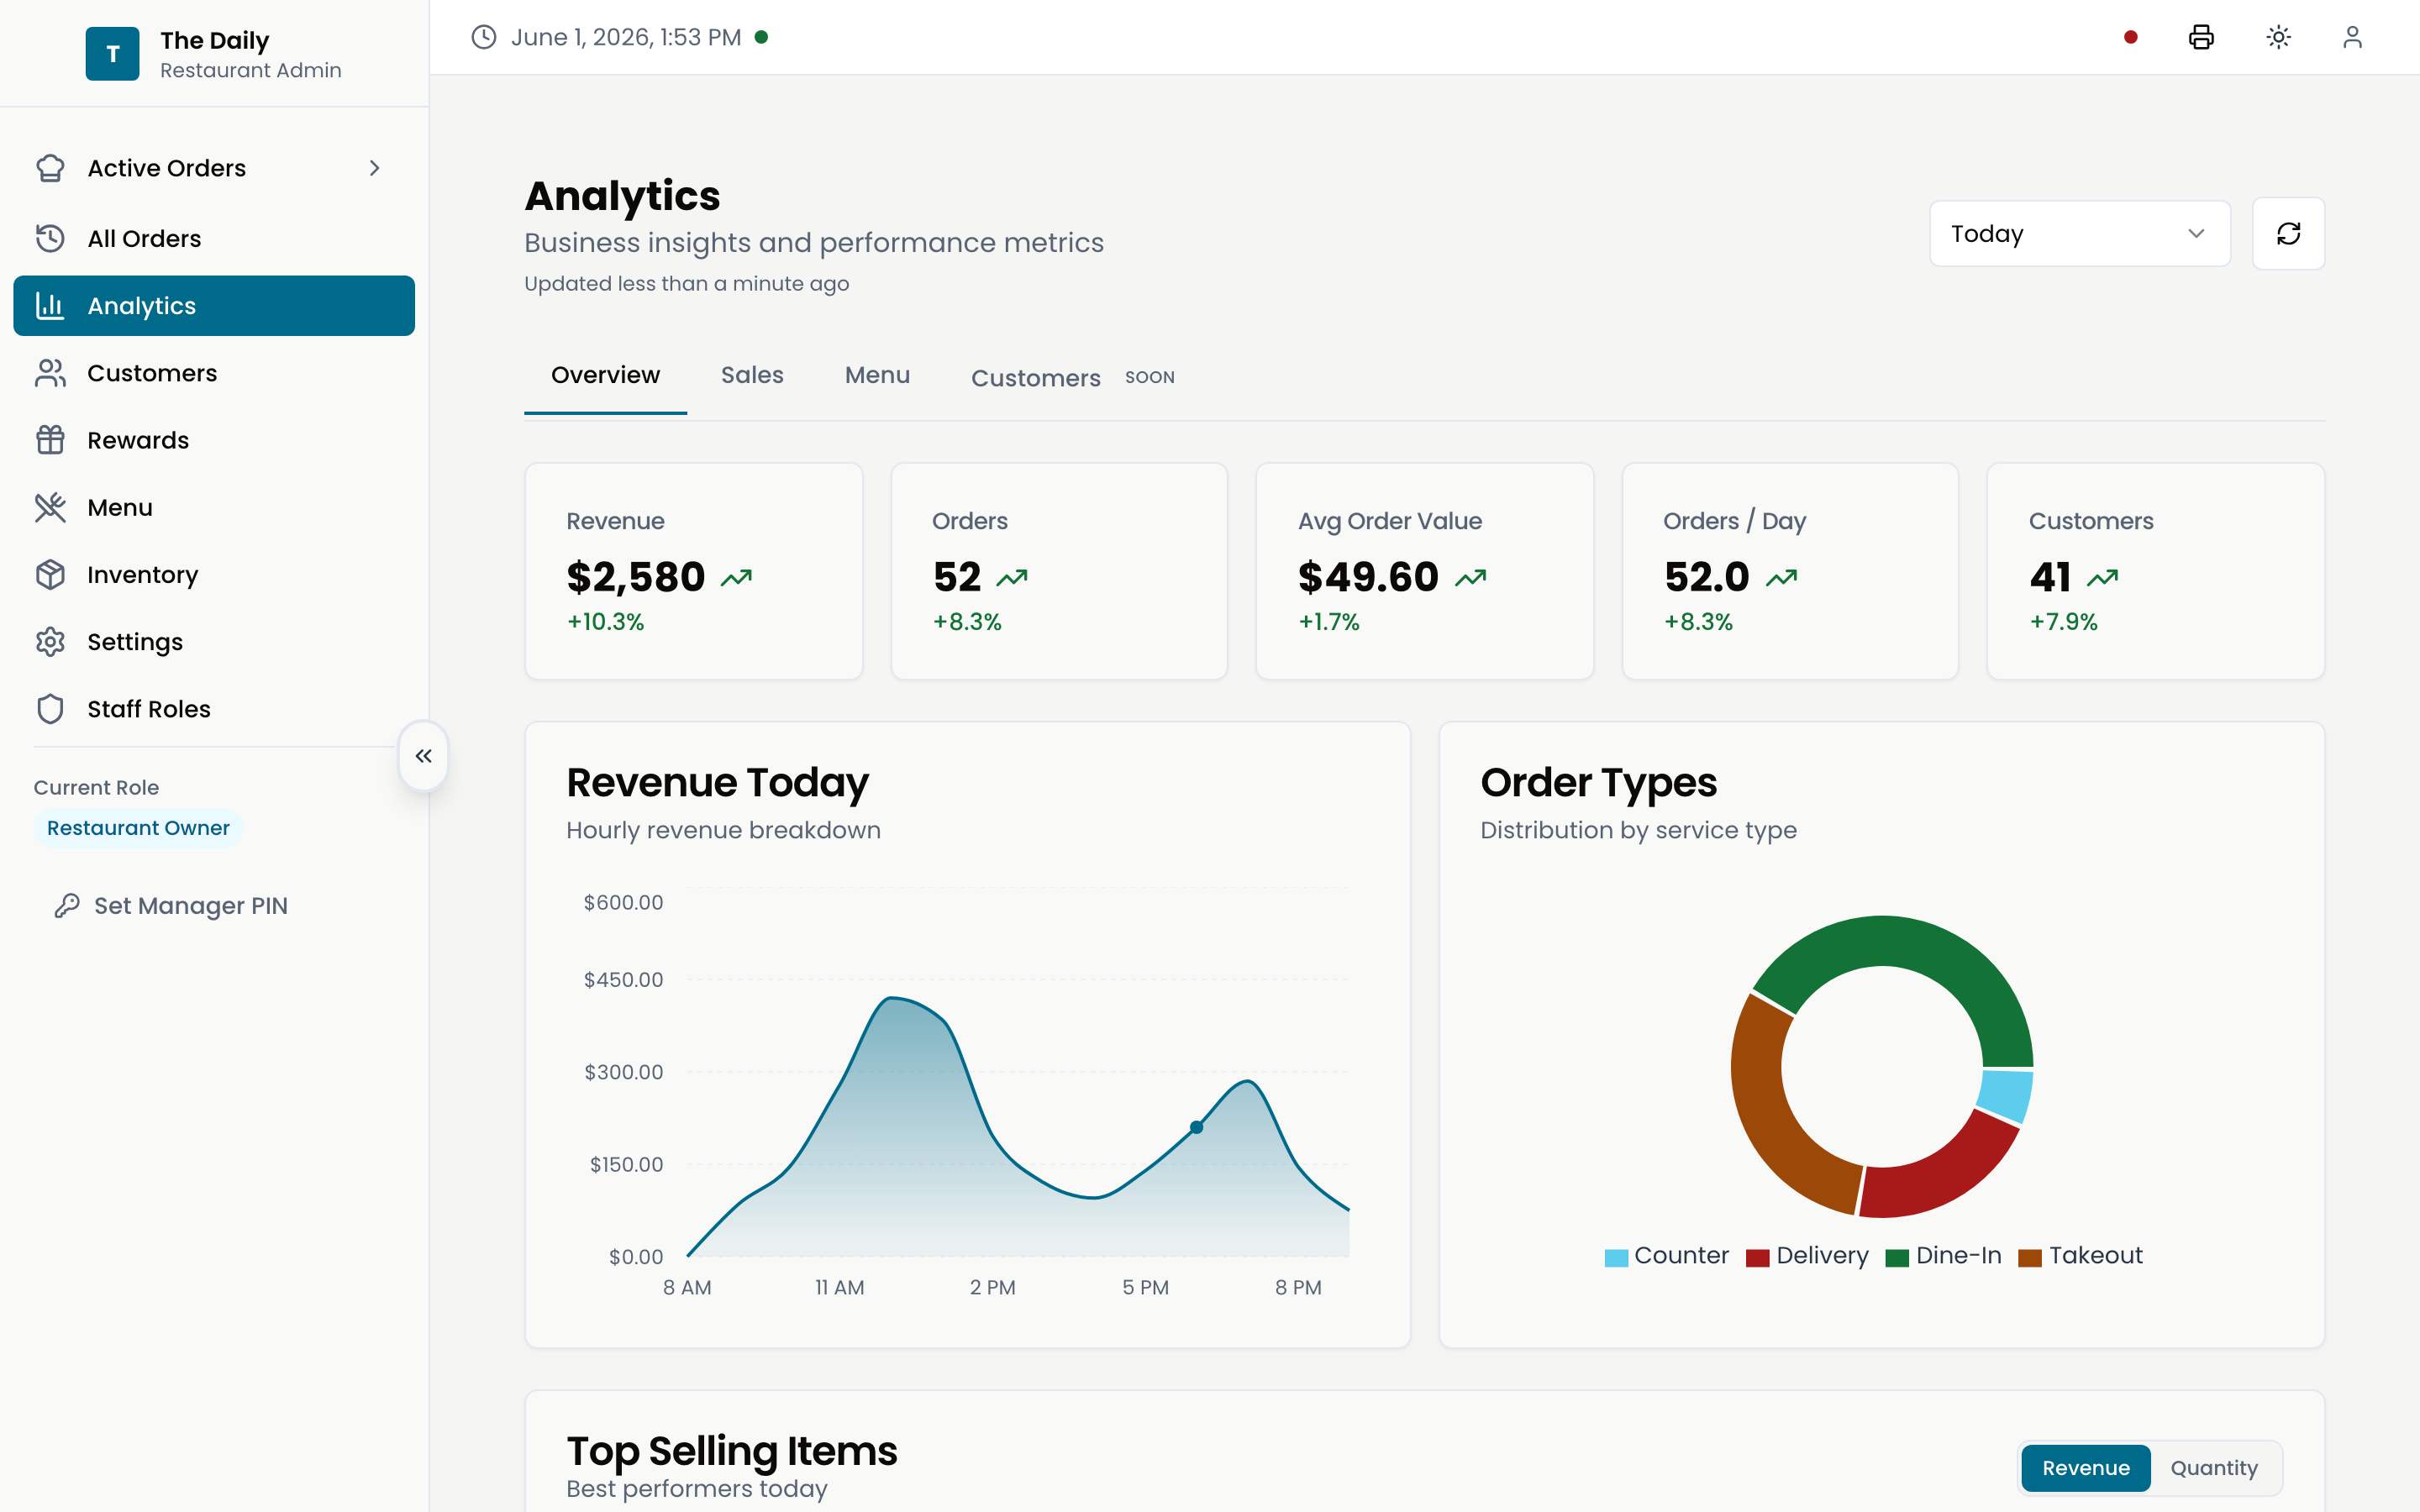
Task: Click the package Inventory icon
Action: 50,574
